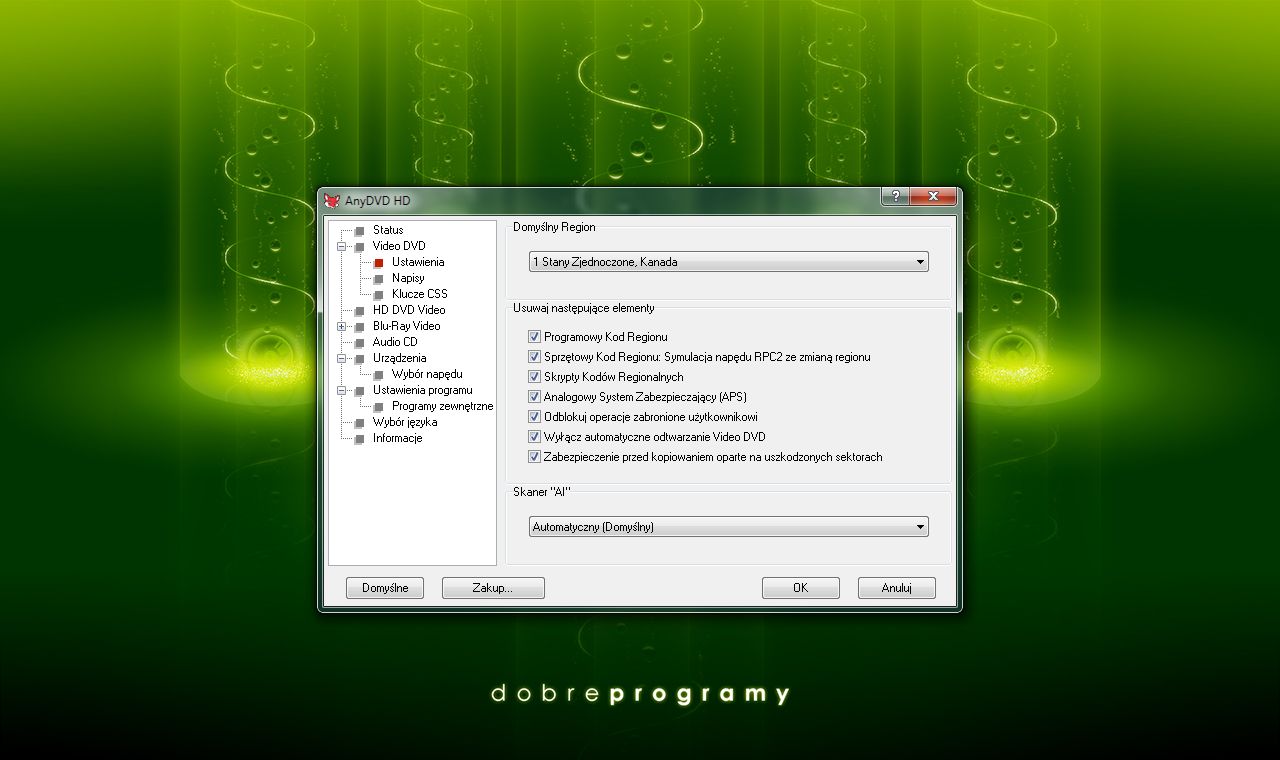Image resolution: width=1280 pixels, height=760 pixels.
Task: Click the gray icon beside Blu-Ray Video
Action: tap(360, 327)
